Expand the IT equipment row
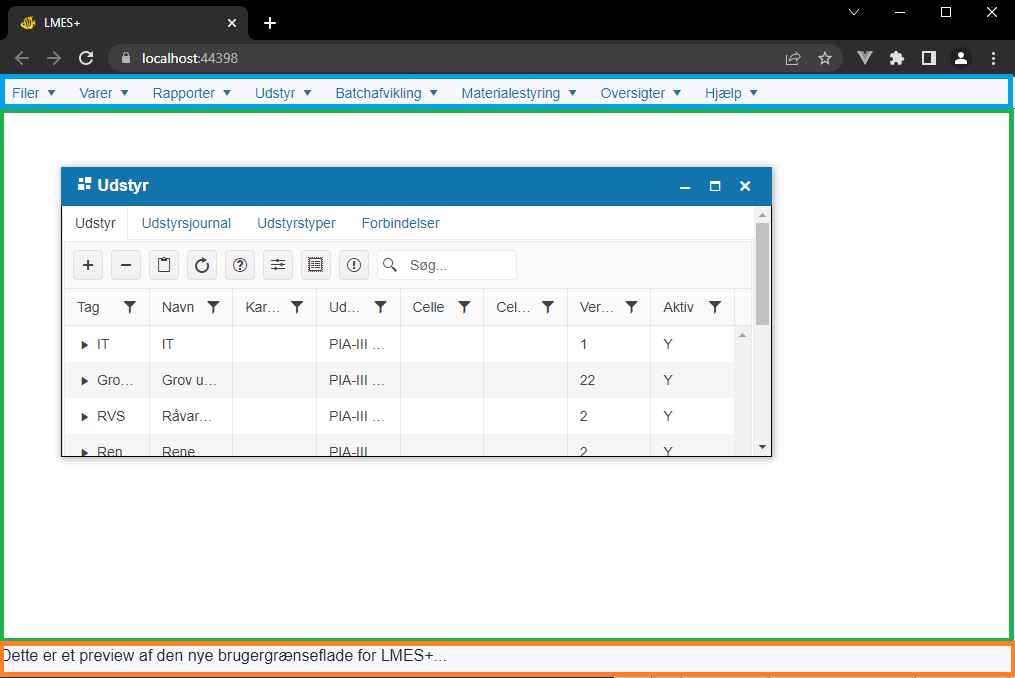The height and width of the screenshot is (678, 1015). tap(84, 343)
